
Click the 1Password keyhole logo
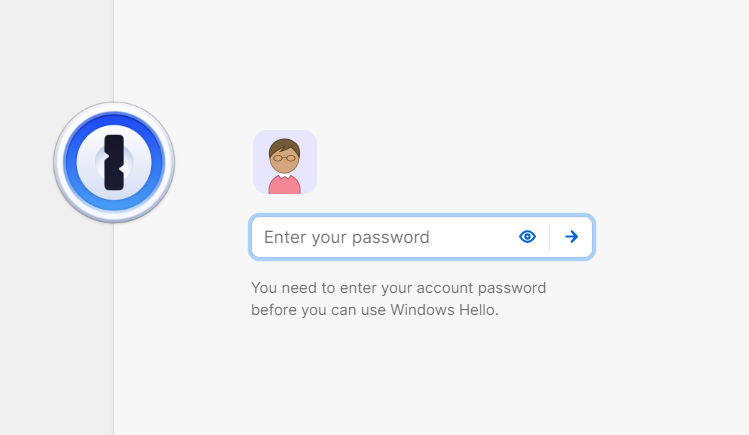pyautogui.click(x=114, y=162)
